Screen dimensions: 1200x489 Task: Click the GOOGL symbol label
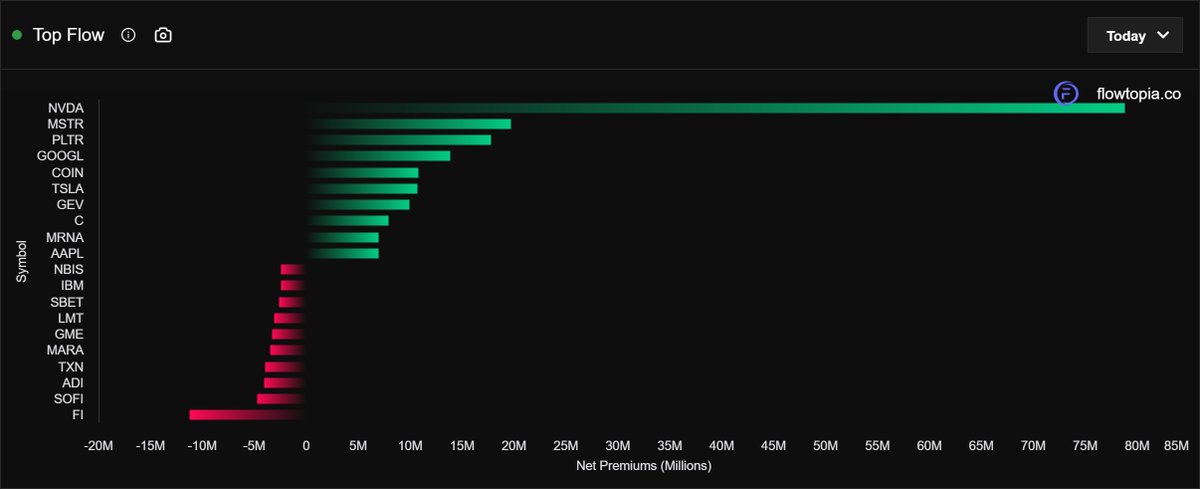click(60, 156)
